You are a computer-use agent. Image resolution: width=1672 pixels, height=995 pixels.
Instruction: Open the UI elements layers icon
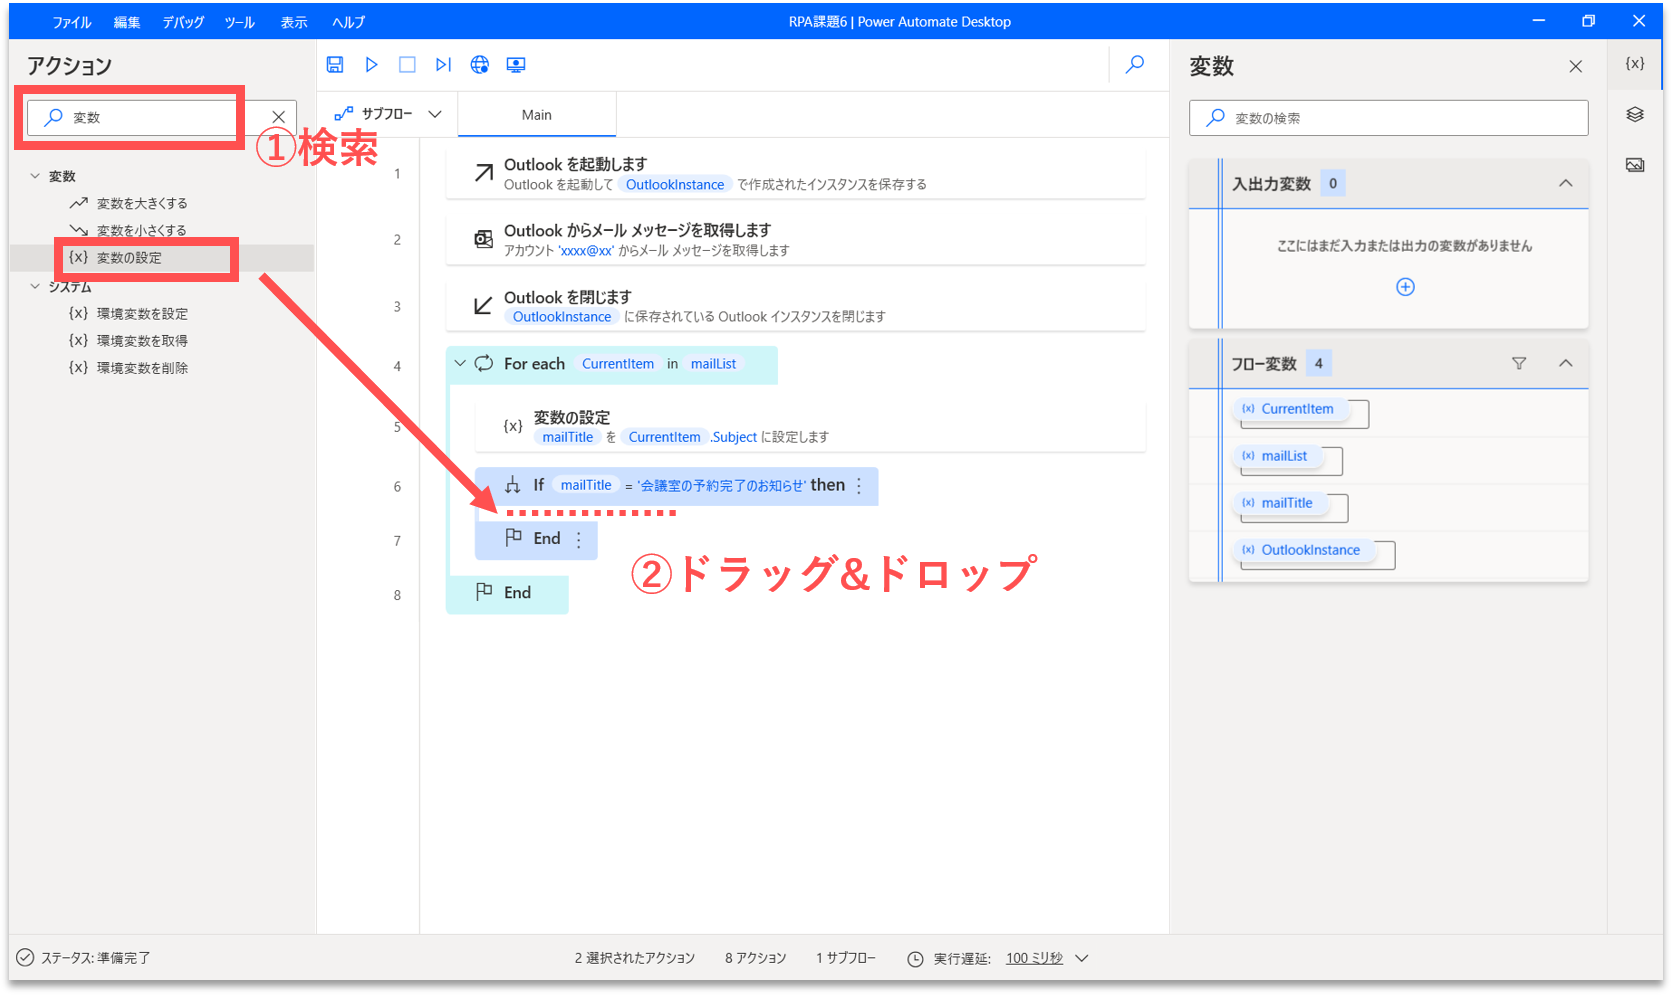[x=1635, y=115]
